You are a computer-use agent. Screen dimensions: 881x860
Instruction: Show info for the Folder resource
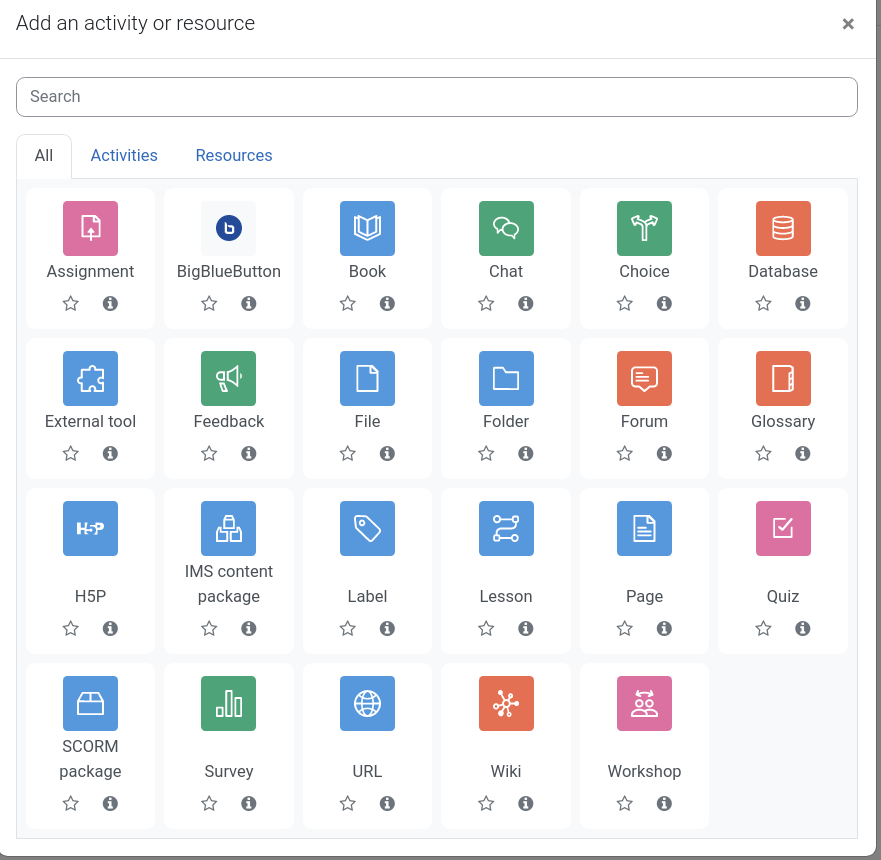(526, 453)
